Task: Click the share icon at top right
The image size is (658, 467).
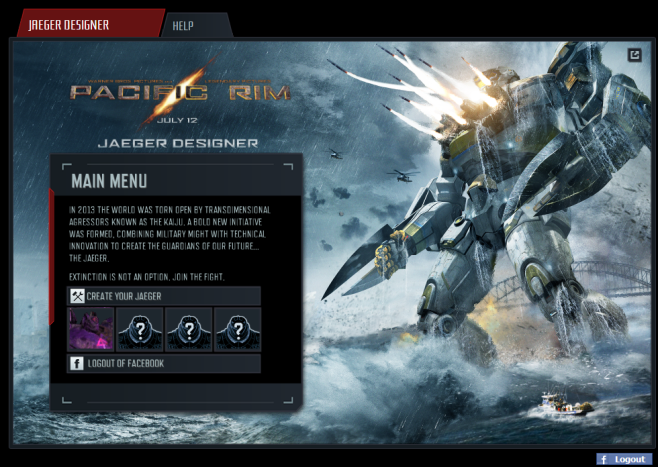Action: click(x=634, y=55)
